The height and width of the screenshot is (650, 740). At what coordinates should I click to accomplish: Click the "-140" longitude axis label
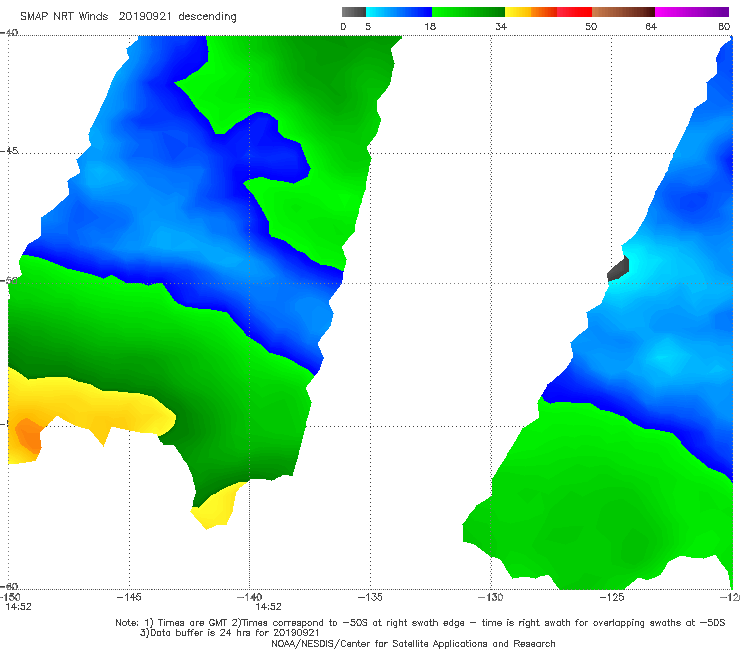(x=249, y=597)
